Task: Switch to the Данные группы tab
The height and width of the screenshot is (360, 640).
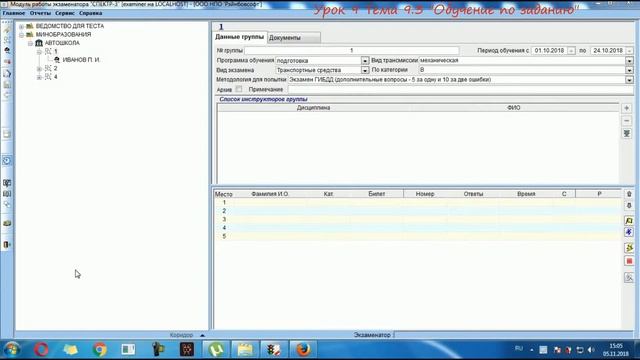Action: [240, 37]
